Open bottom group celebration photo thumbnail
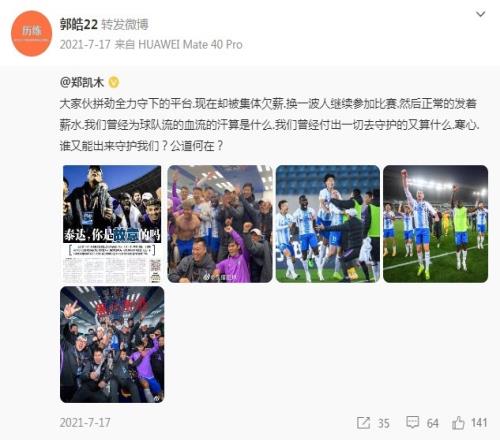This screenshot has width=500, height=440. (112, 344)
